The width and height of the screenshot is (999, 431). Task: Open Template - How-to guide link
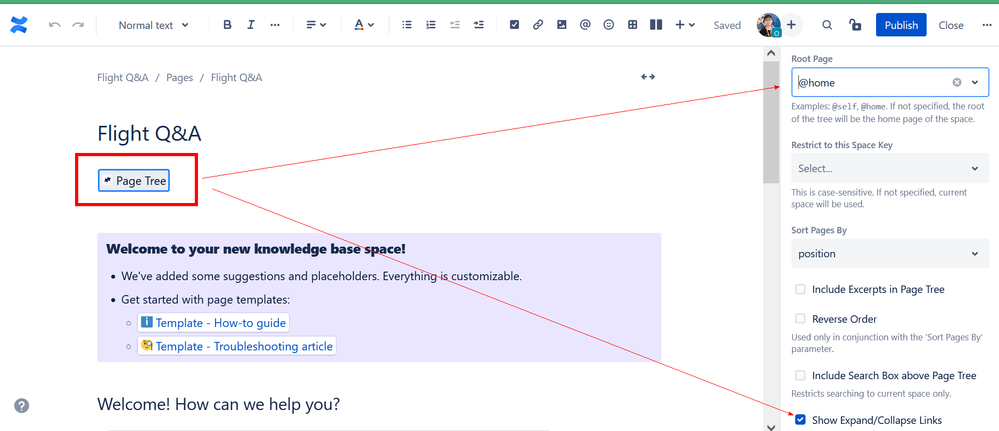tap(214, 323)
